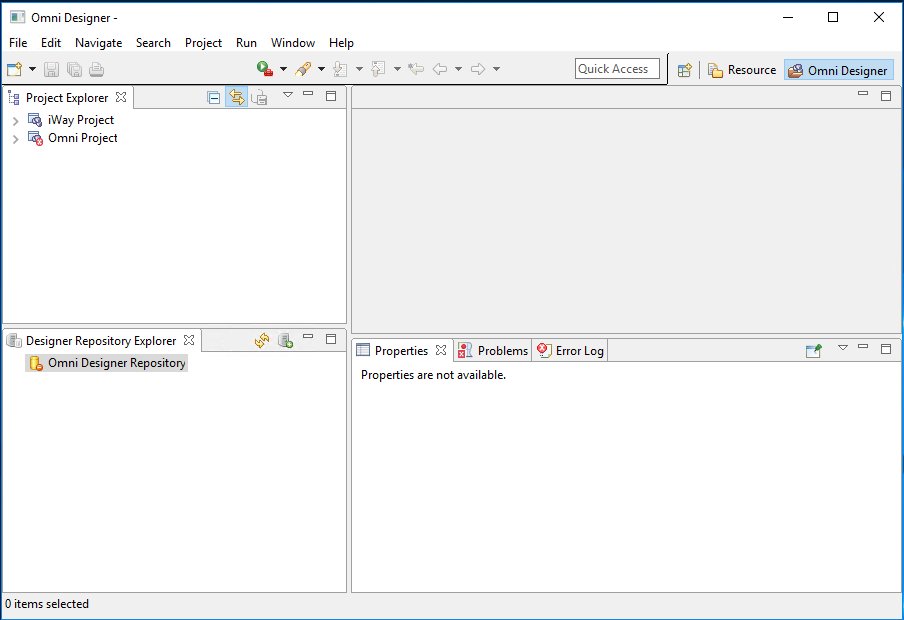Maximize the Designer Repository Explorer panel
Viewport: 904px width, 620px height.
point(331,339)
